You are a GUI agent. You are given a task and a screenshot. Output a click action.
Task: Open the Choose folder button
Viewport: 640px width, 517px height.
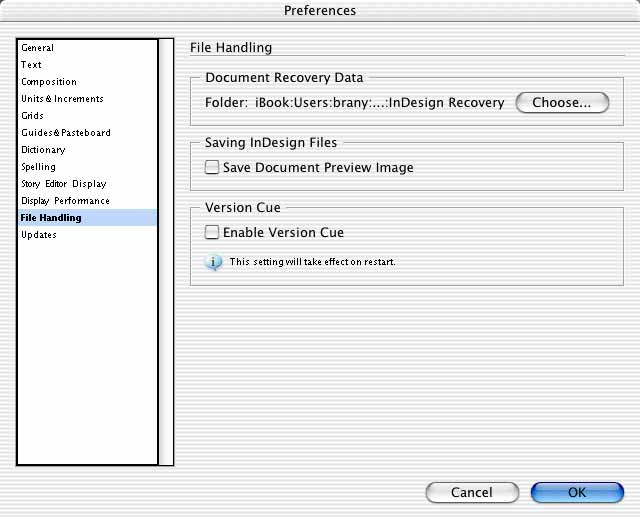[x=562, y=102]
